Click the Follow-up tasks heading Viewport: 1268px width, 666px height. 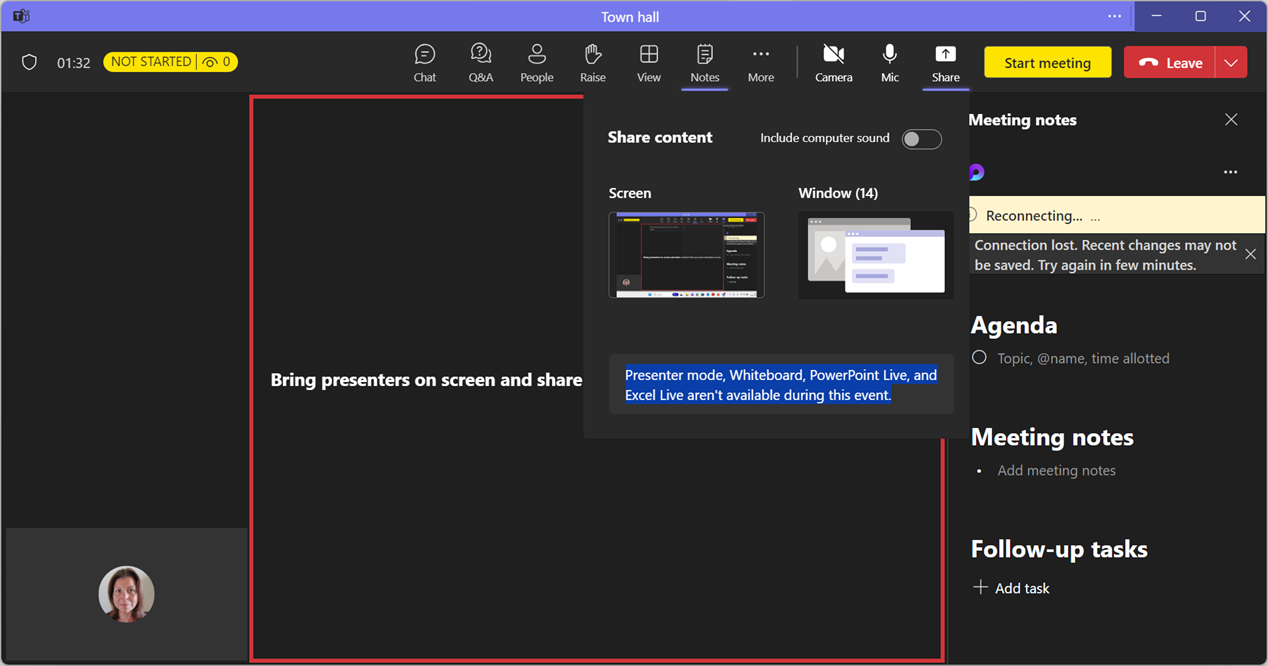[x=1059, y=549]
